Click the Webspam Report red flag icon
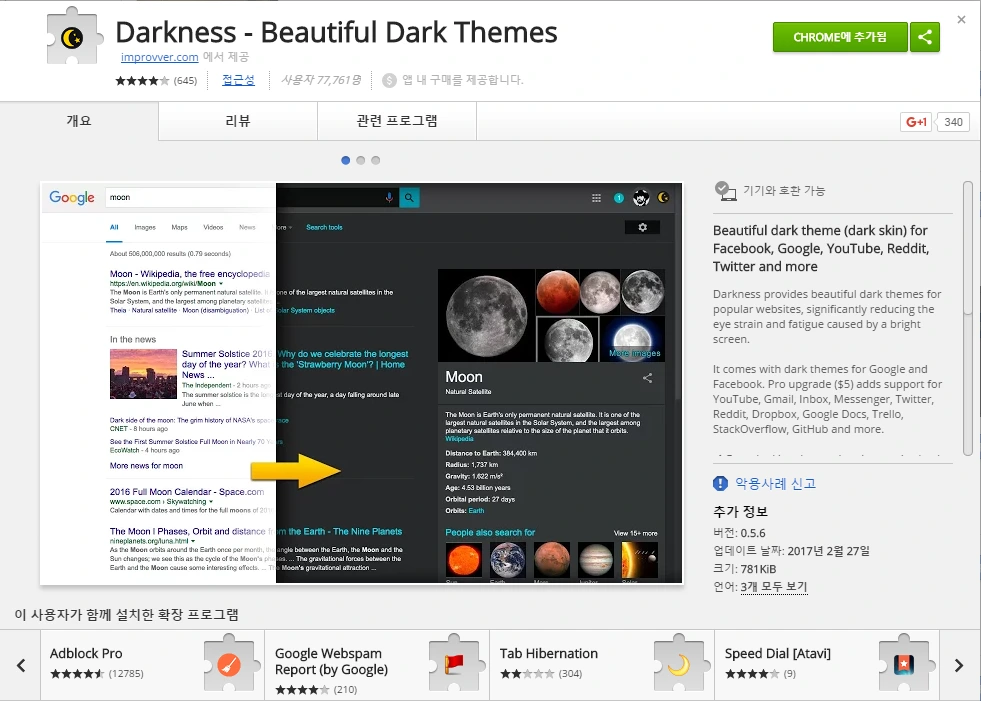Image resolution: width=981 pixels, height=701 pixels. [x=454, y=664]
